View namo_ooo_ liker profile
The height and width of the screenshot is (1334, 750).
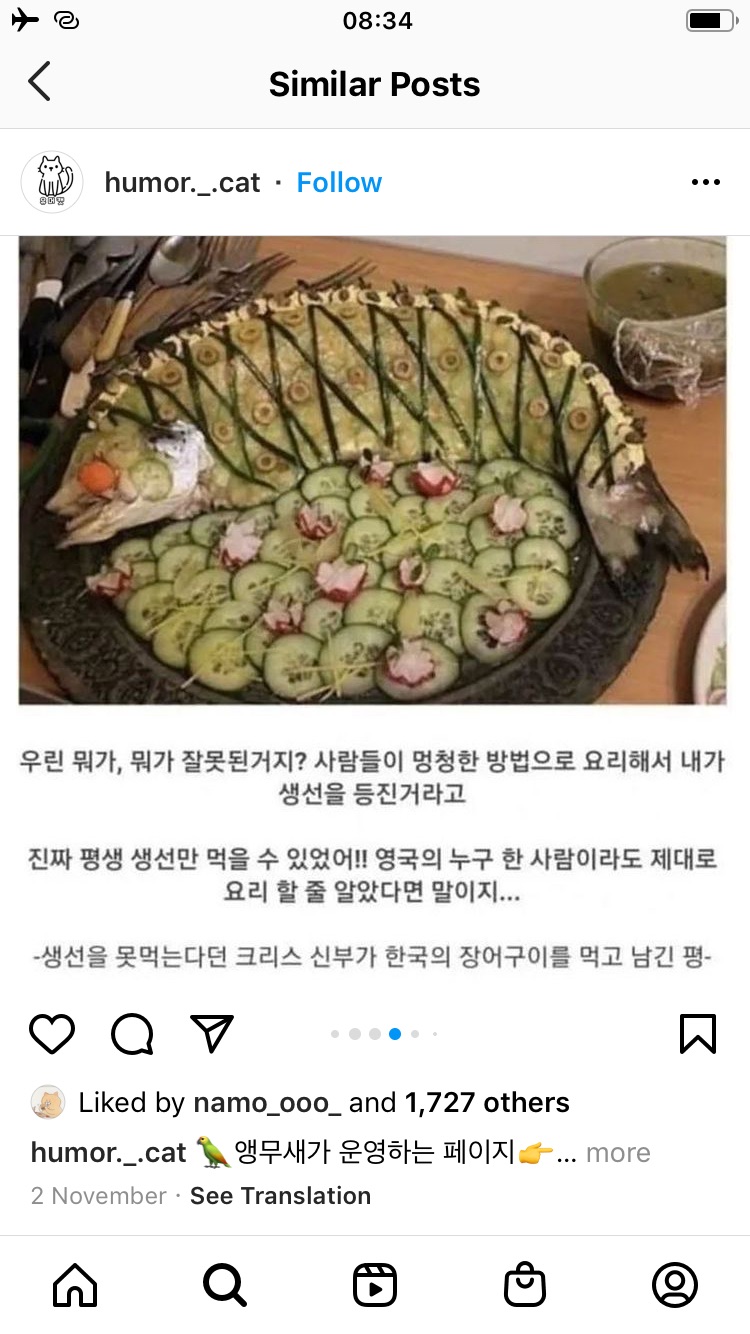(x=267, y=1103)
